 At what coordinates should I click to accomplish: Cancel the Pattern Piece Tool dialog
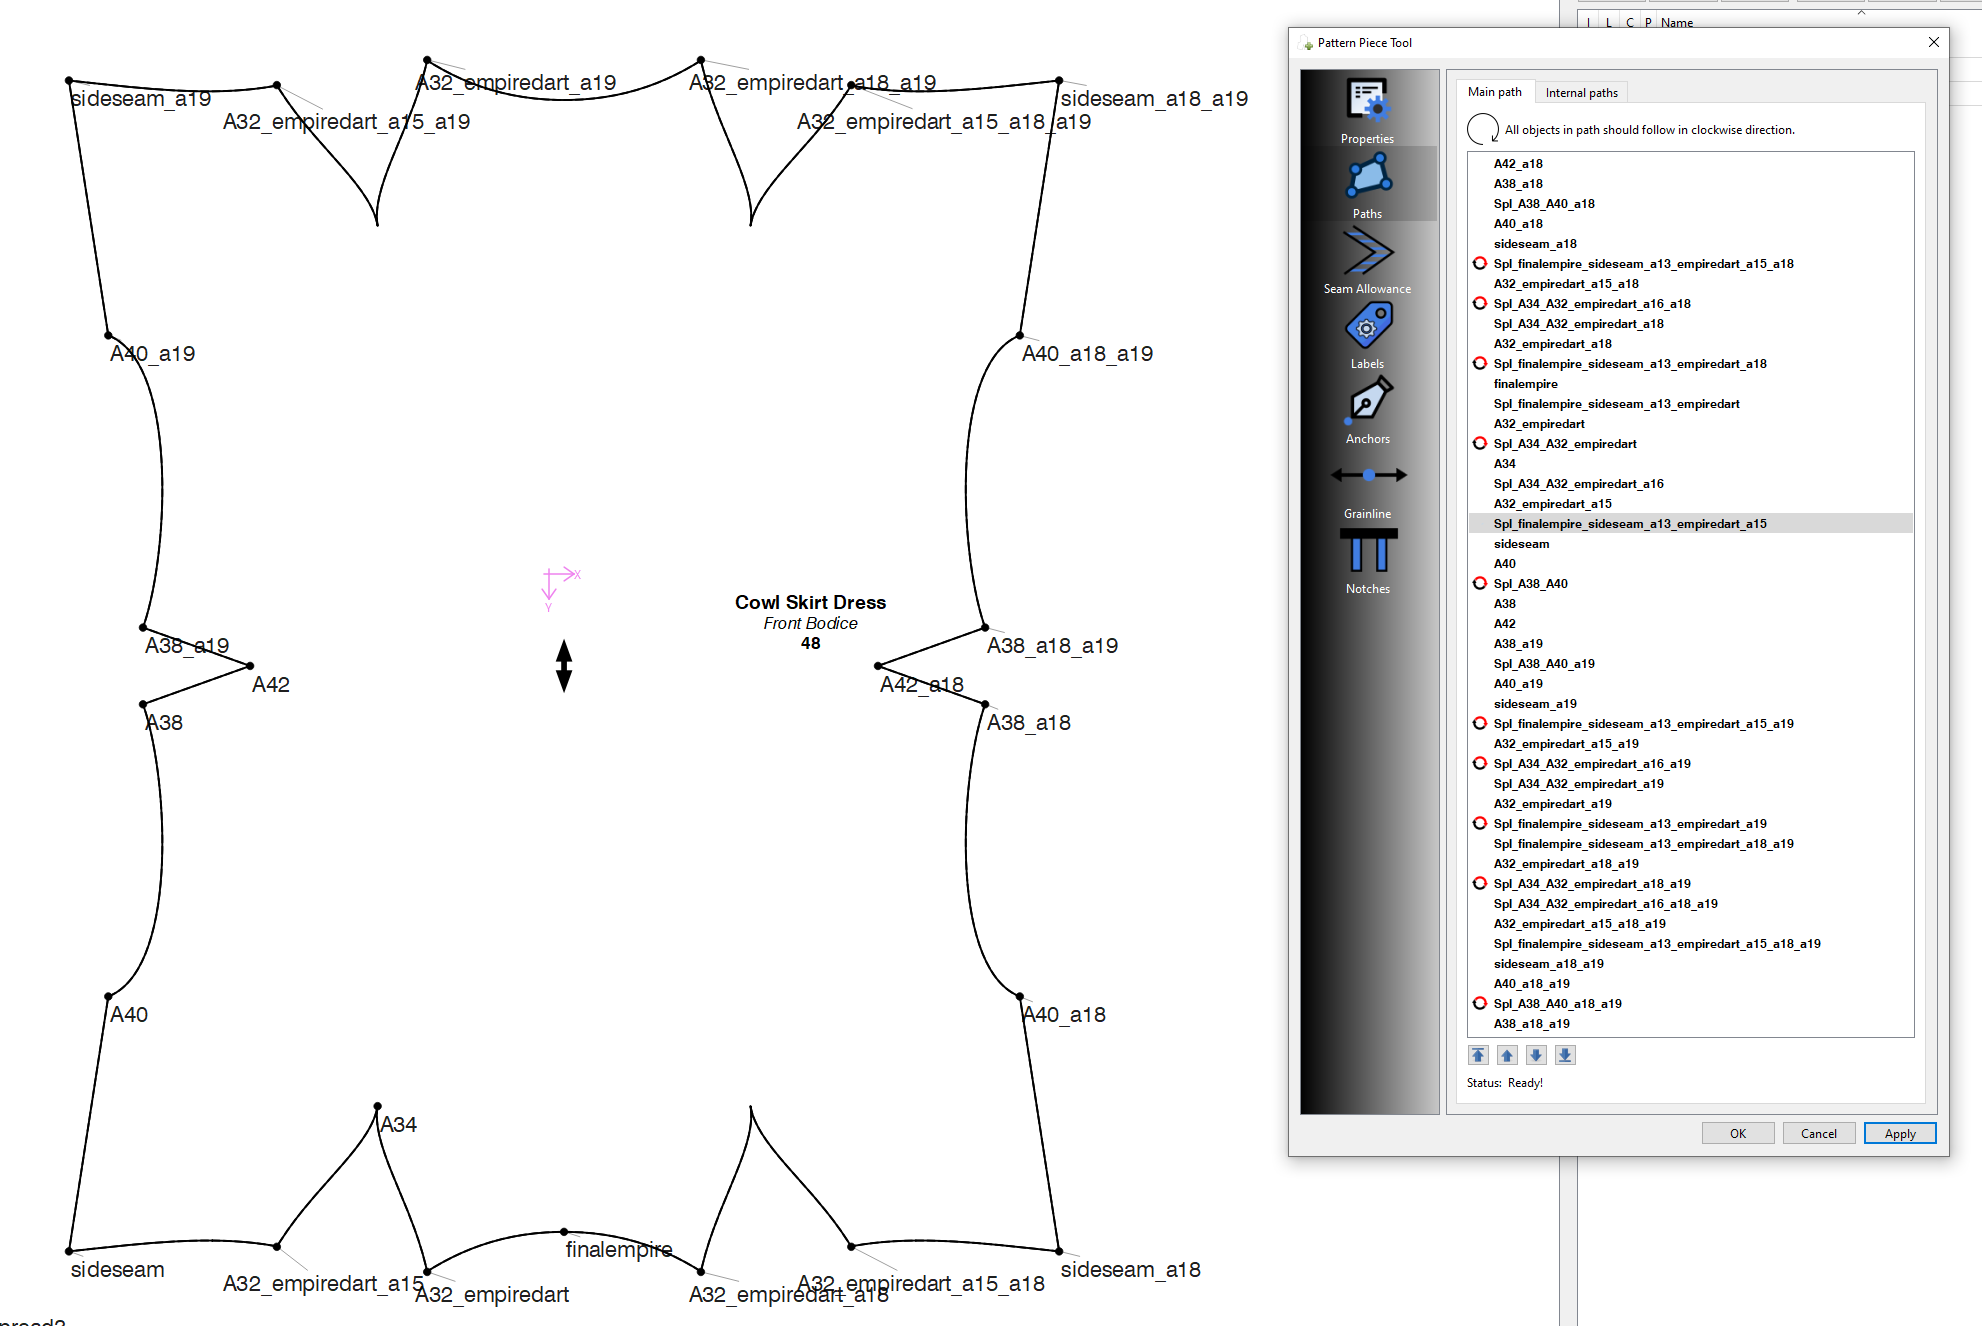coord(1818,1133)
